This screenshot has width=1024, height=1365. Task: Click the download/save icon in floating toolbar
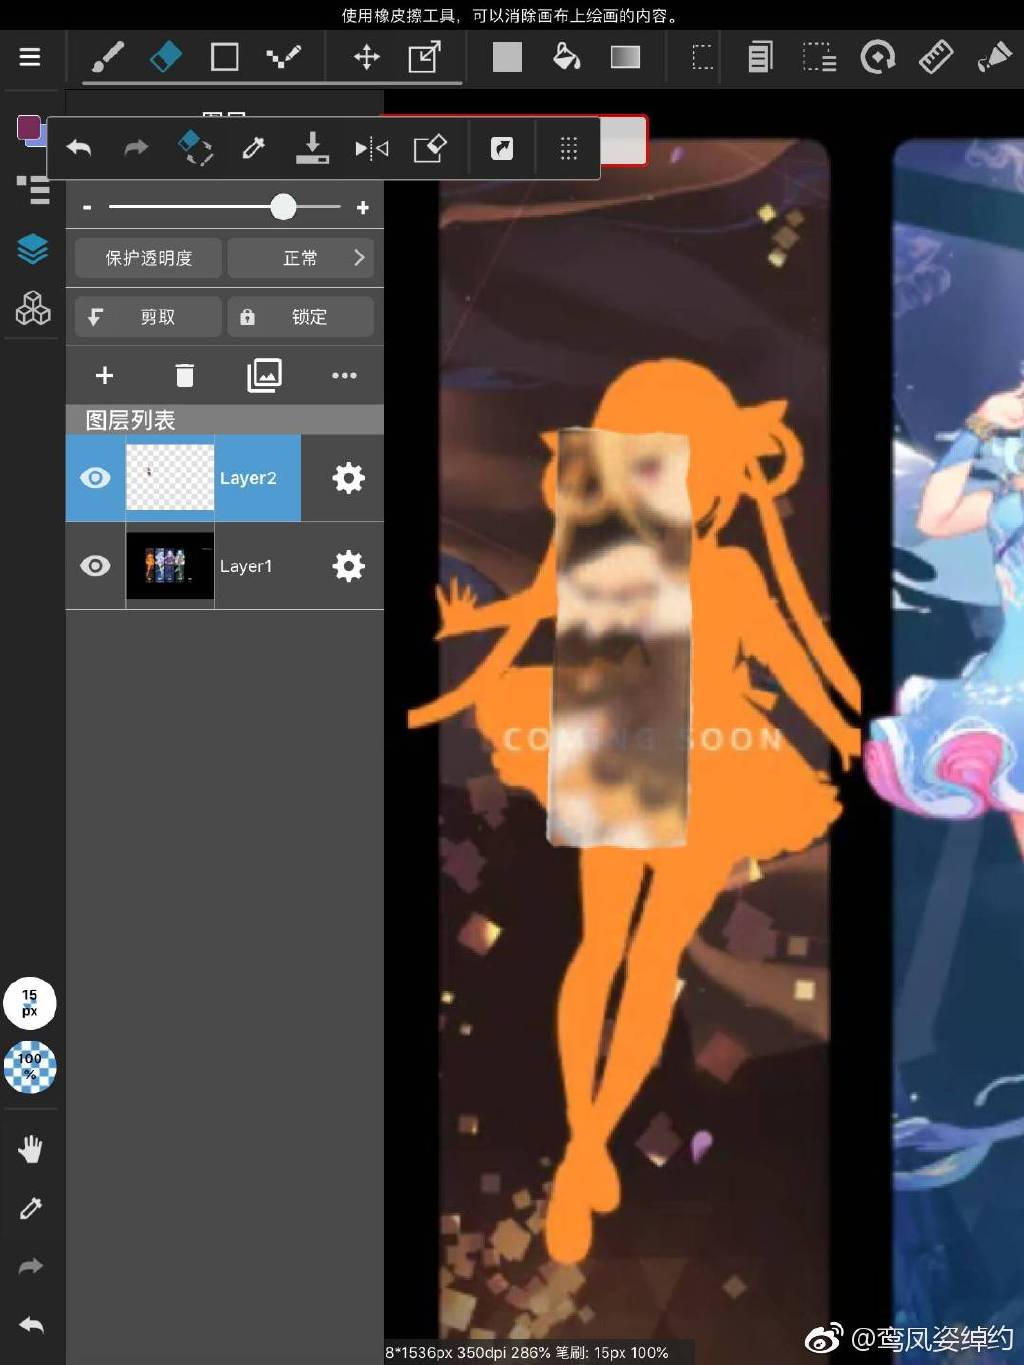click(312, 148)
